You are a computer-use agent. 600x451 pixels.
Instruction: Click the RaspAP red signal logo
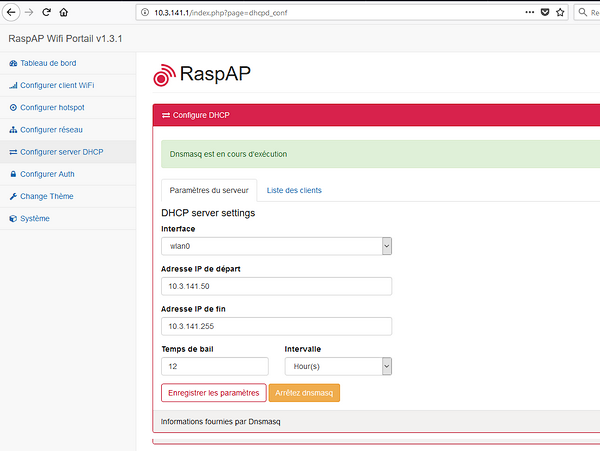click(164, 75)
